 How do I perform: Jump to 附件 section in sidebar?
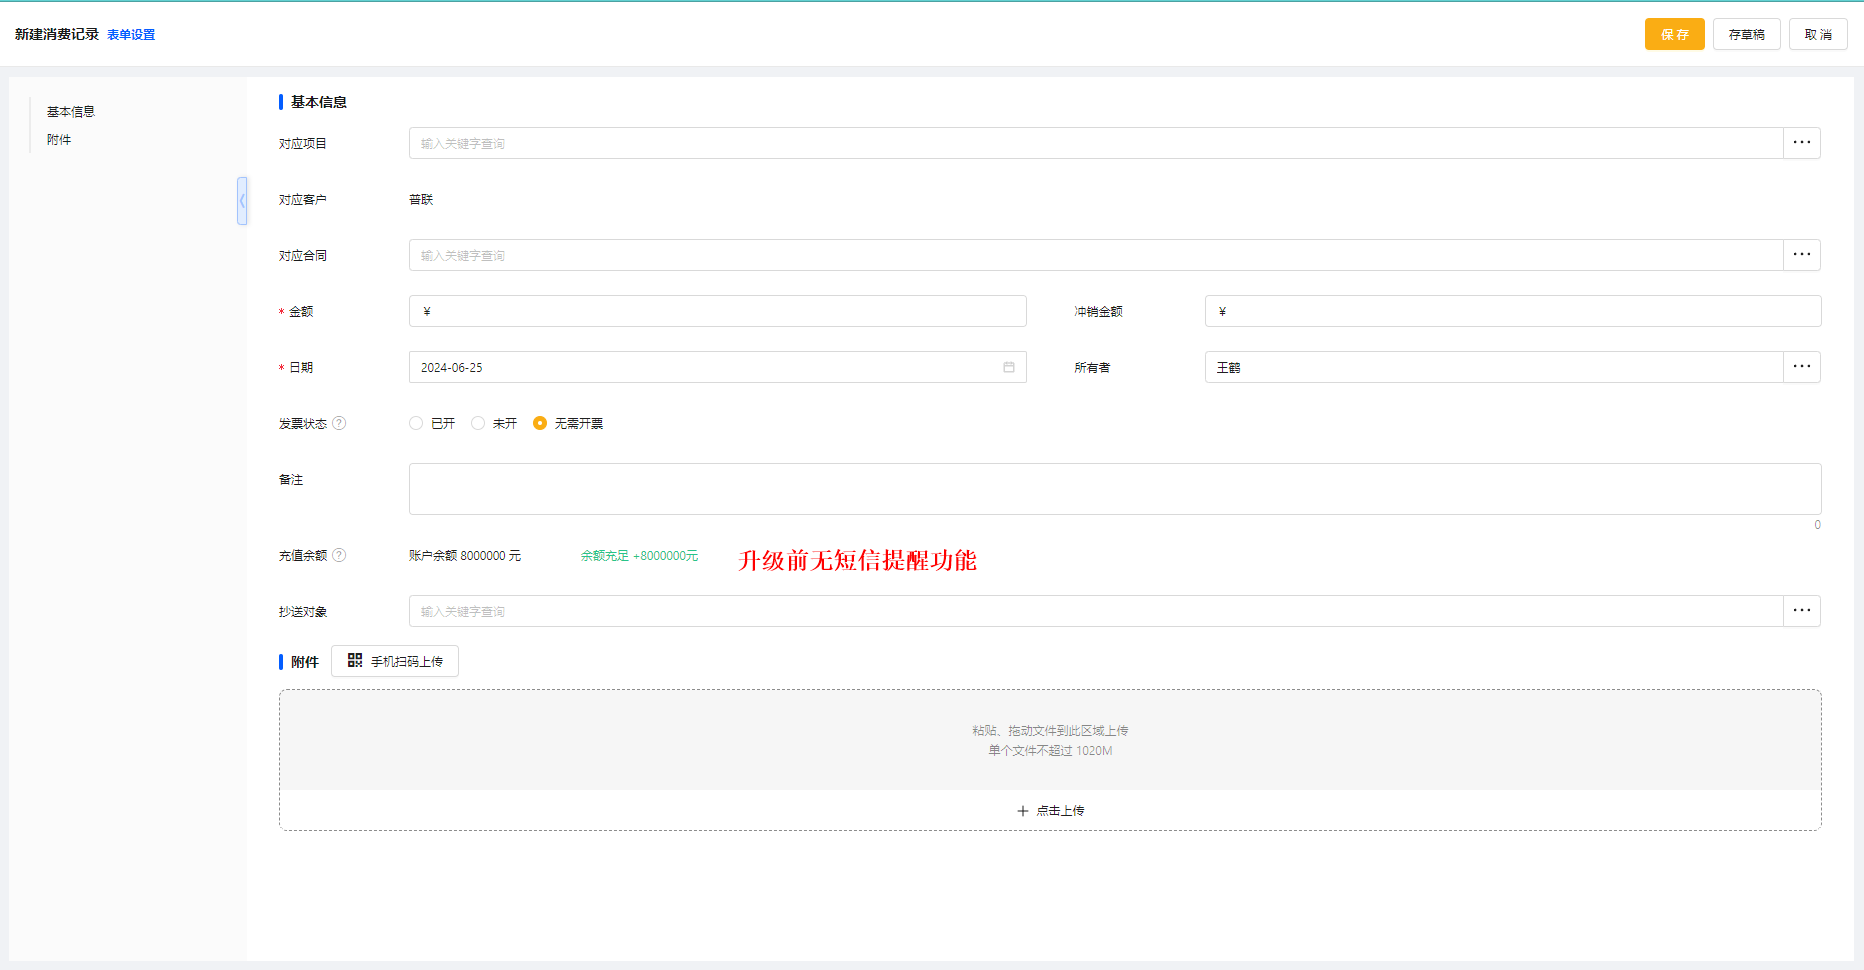point(59,140)
